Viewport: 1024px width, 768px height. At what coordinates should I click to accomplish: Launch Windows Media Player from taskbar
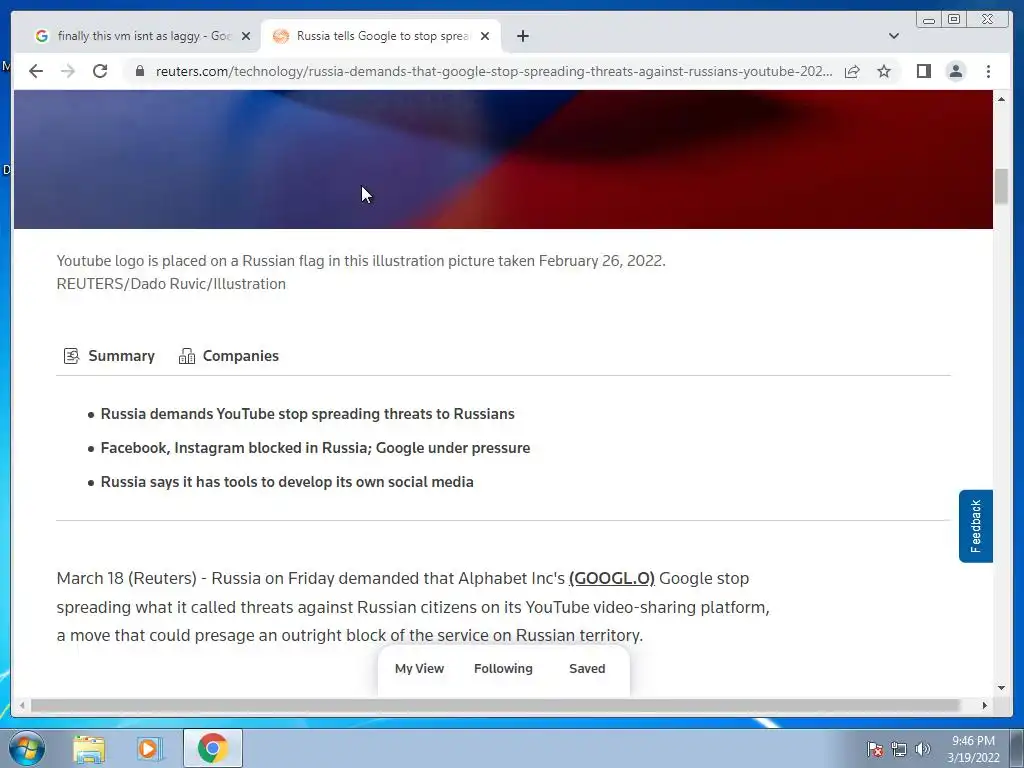pyautogui.click(x=149, y=748)
